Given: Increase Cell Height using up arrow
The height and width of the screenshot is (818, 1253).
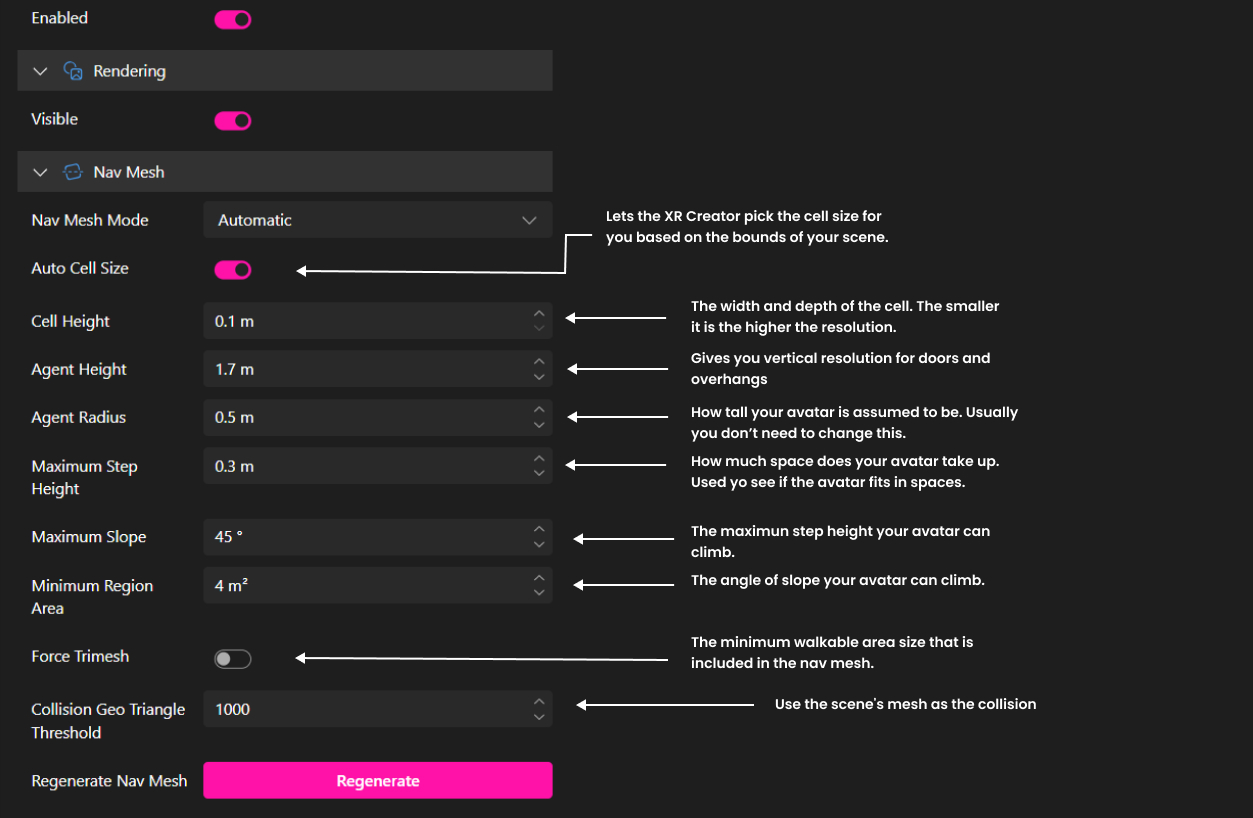Looking at the screenshot, I should (x=539, y=314).
